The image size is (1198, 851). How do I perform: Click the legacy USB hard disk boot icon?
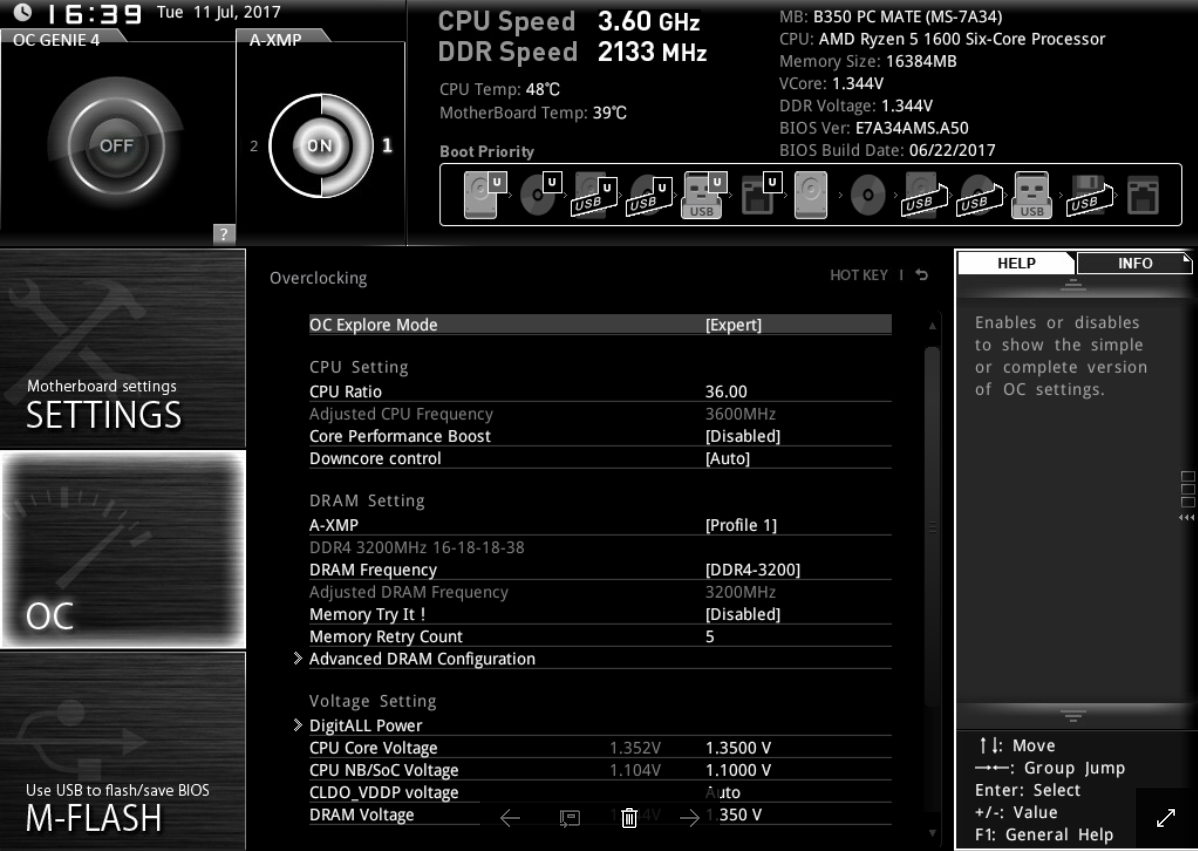point(925,196)
